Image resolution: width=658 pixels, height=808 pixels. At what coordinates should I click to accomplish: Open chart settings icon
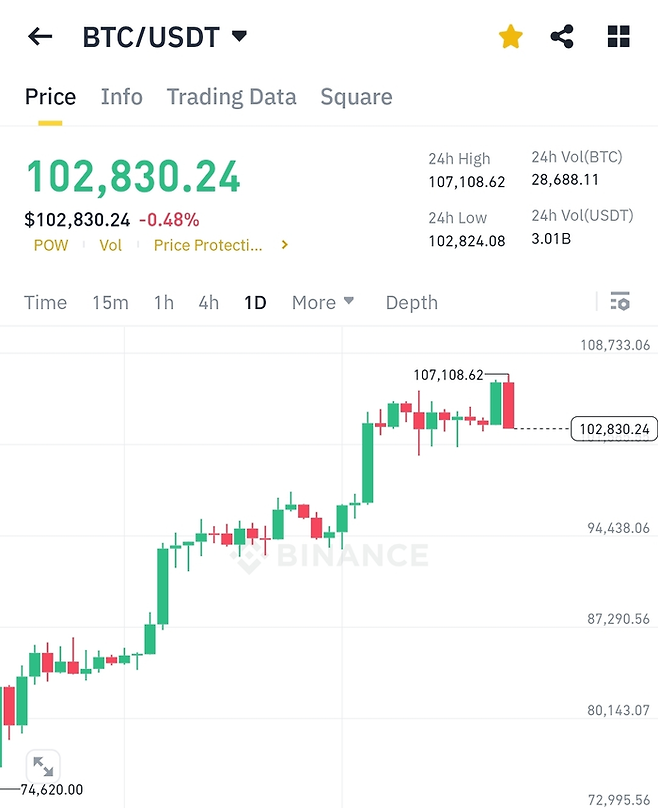[x=620, y=301]
